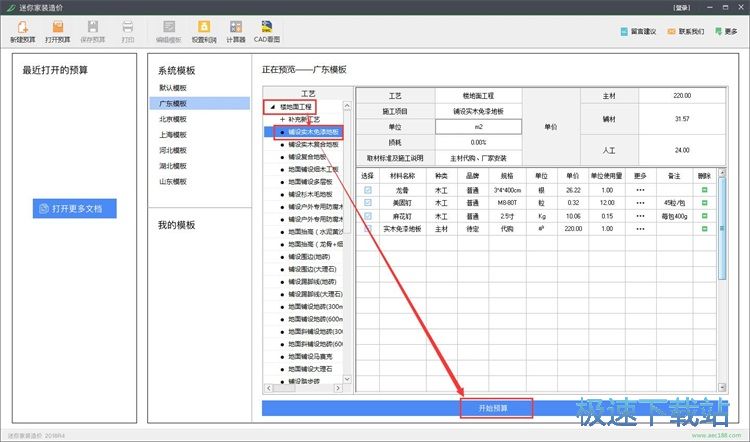The width and height of the screenshot is (750, 442).
Task: Toggle the checkbox for 美固钉 material
Action: 367,203
